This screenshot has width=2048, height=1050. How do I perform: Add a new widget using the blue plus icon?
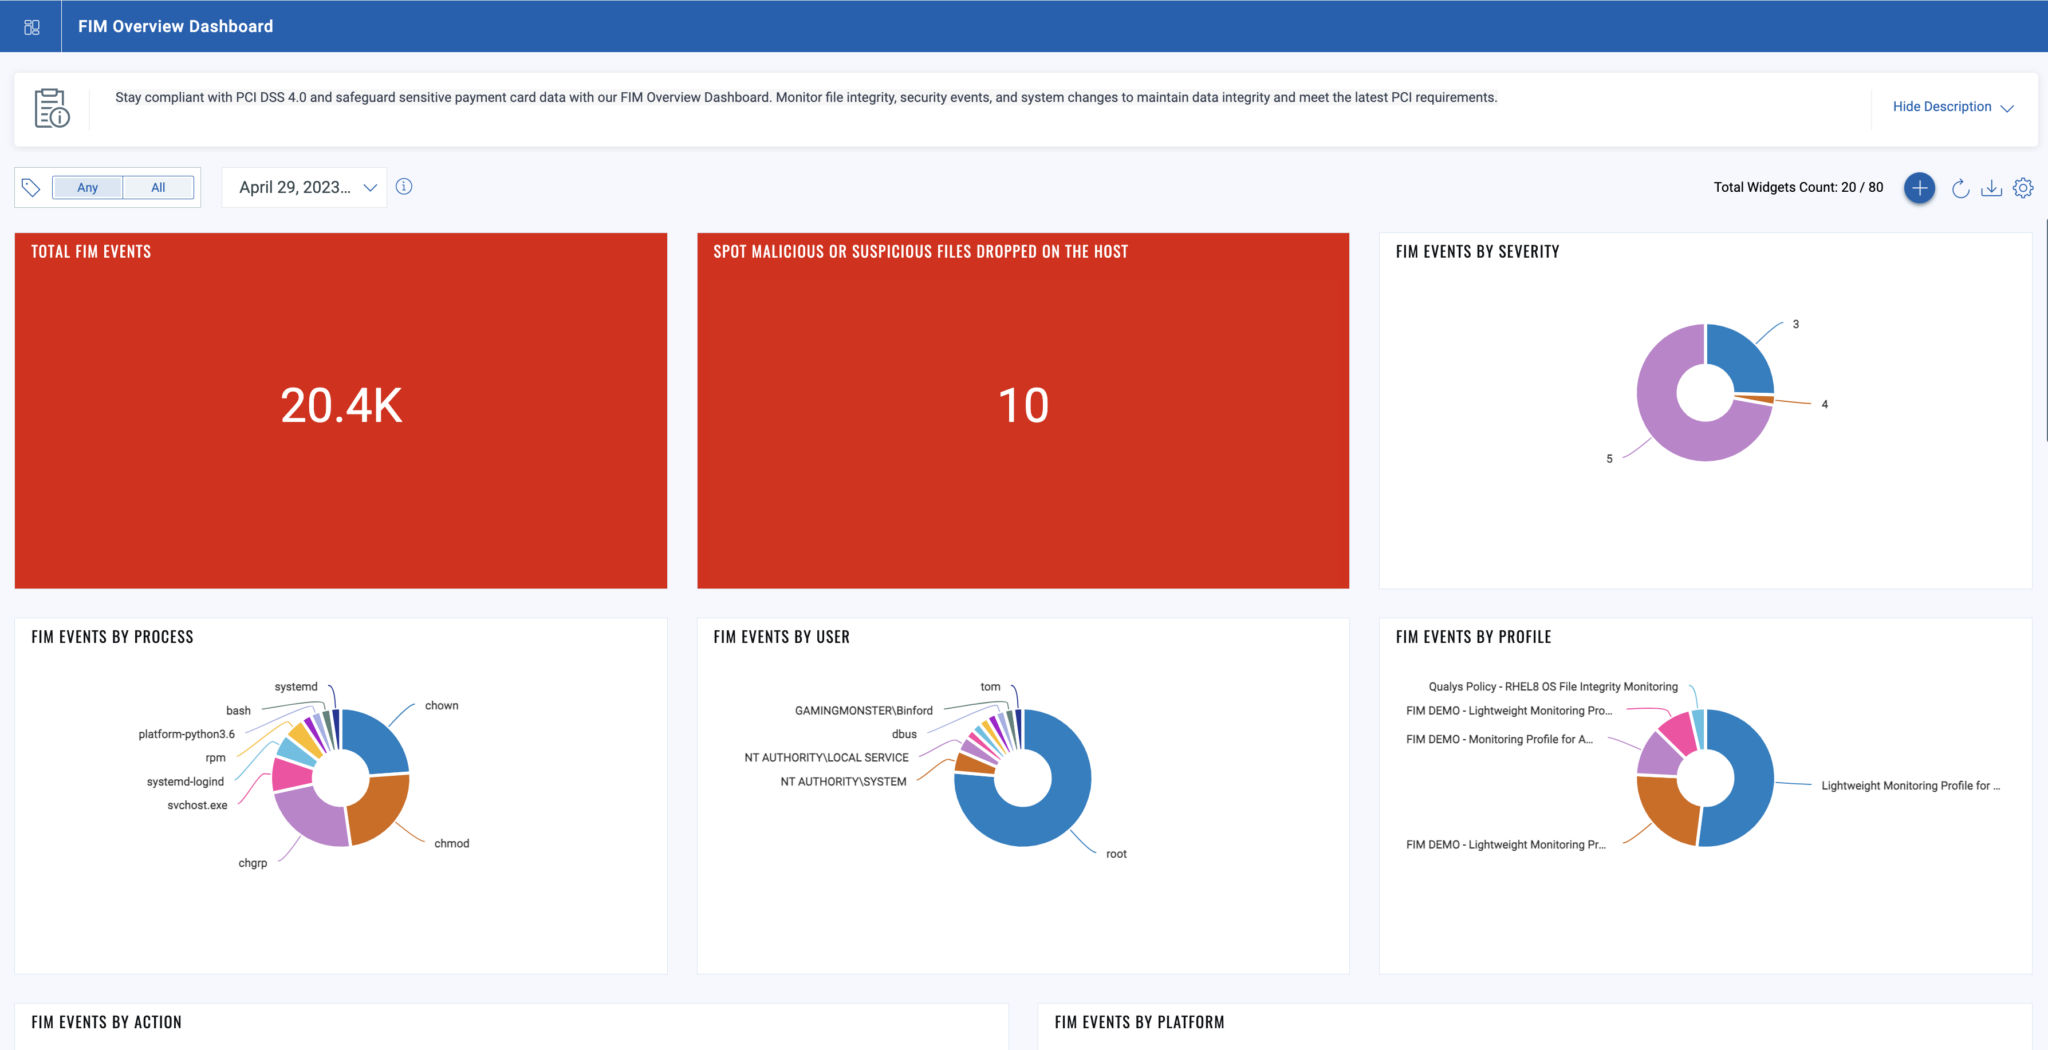1919,187
